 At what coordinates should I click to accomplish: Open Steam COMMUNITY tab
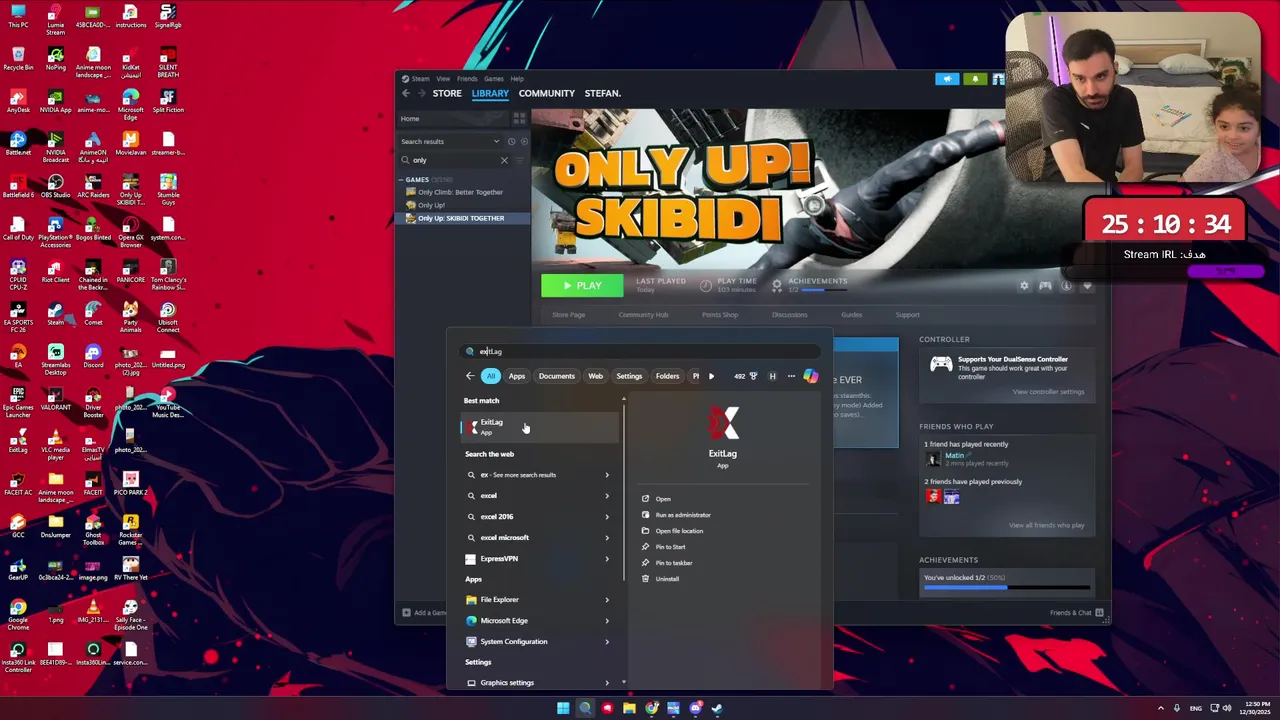[547, 93]
